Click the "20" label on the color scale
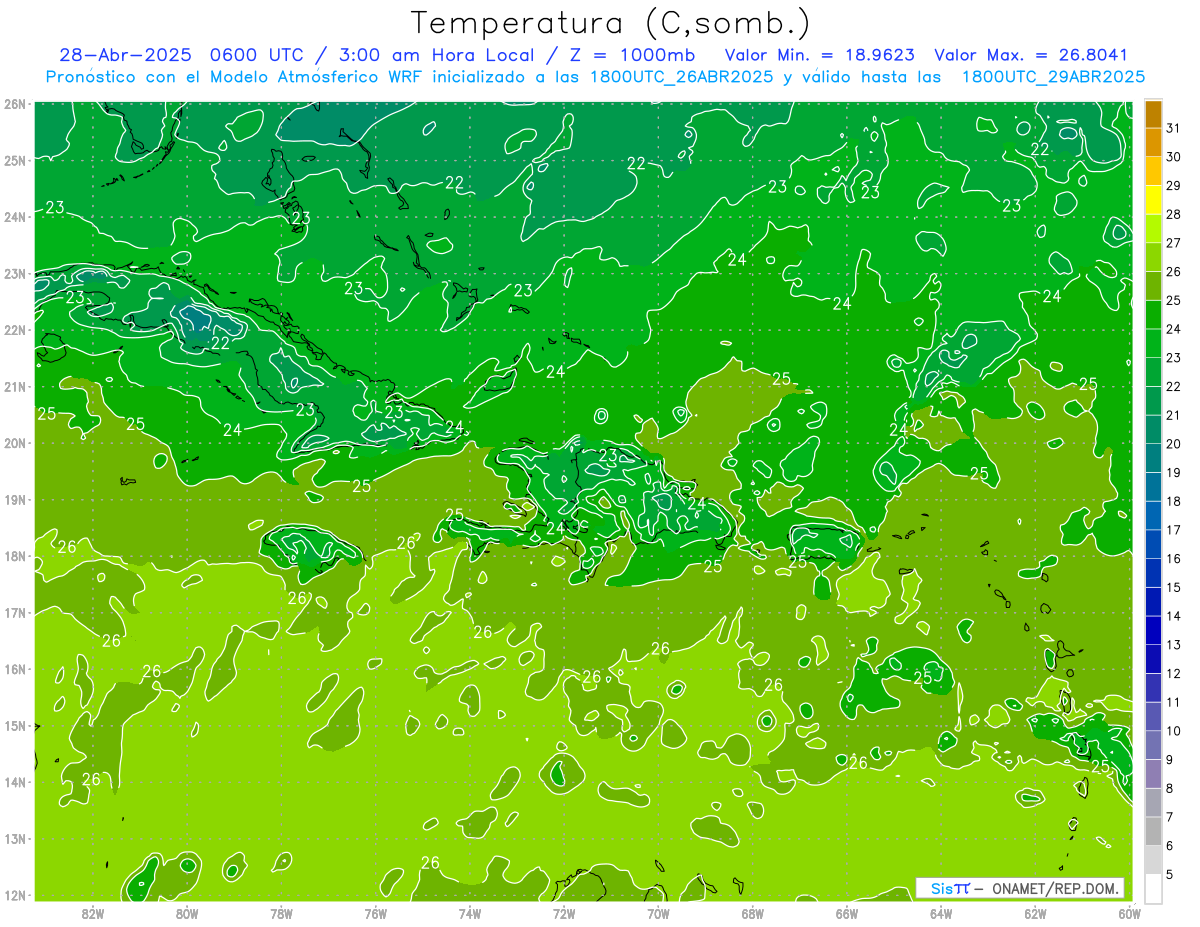Screen dimensions: 1200x927 click(x=1173, y=443)
